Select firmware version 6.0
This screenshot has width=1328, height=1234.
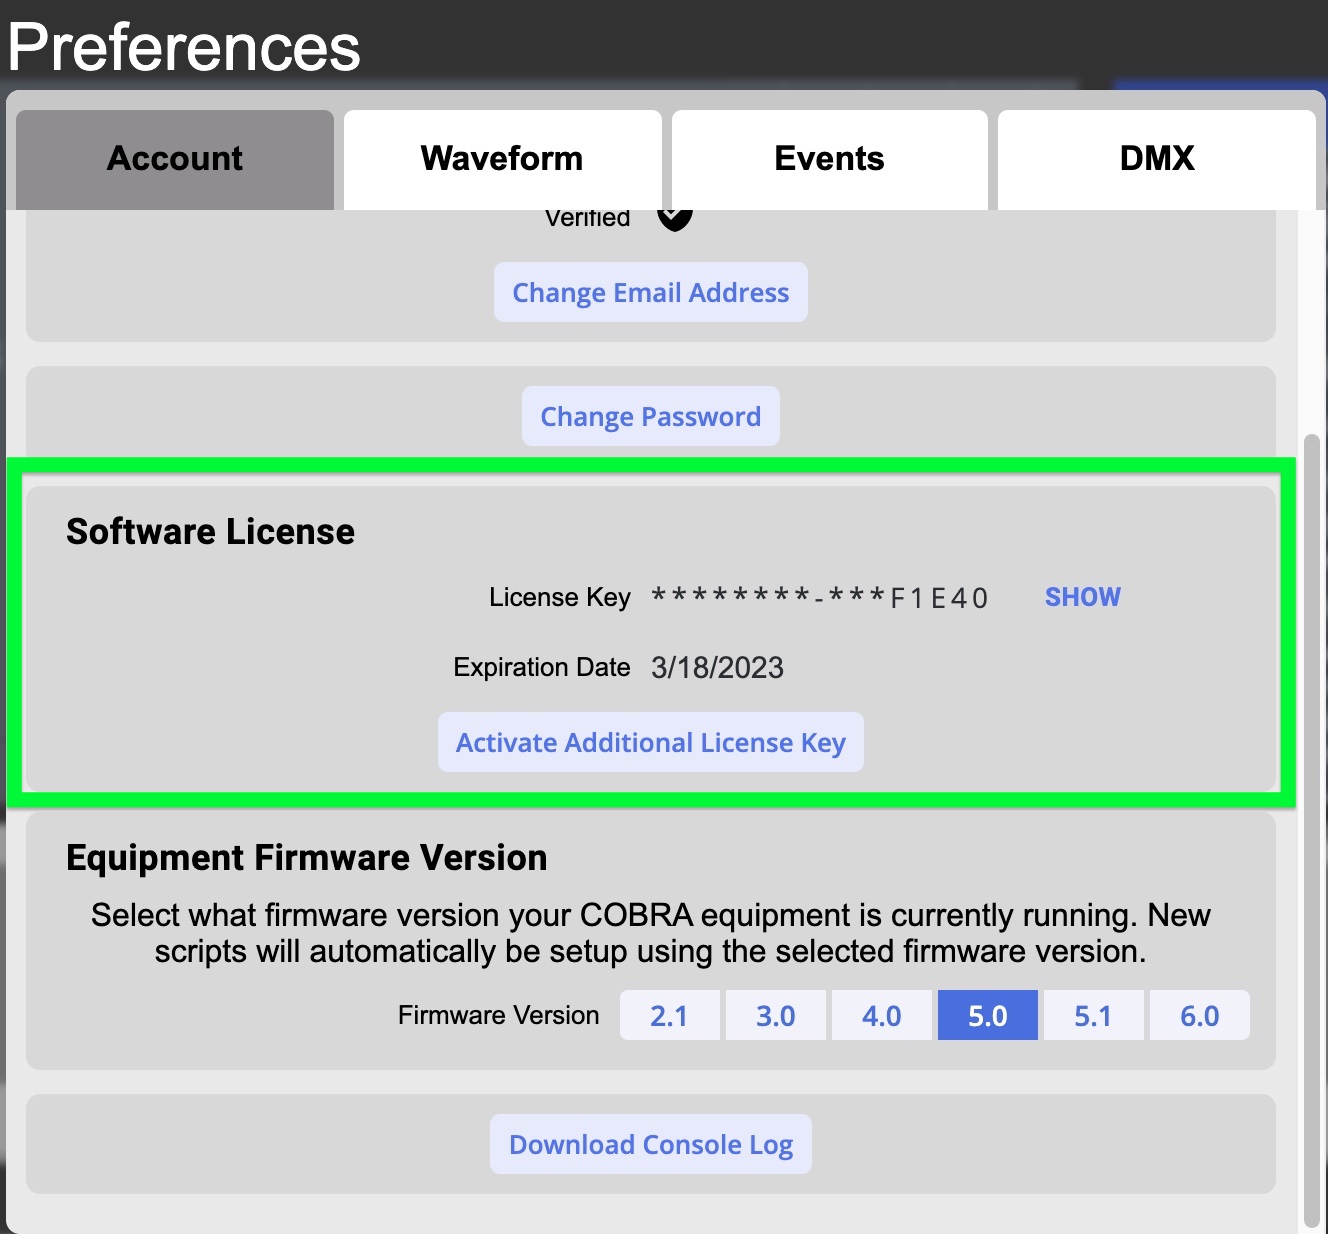1200,1016
